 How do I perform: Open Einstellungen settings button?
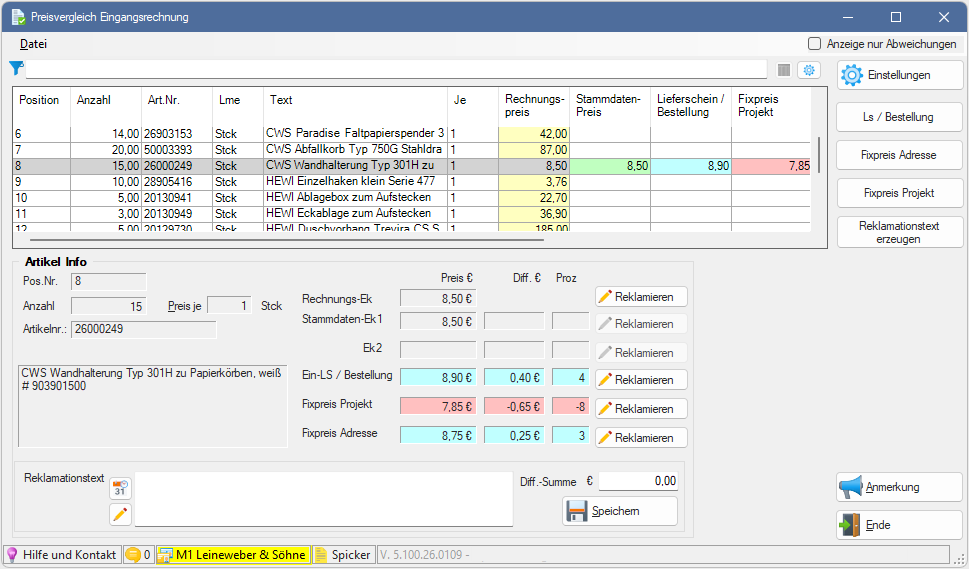click(899, 75)
